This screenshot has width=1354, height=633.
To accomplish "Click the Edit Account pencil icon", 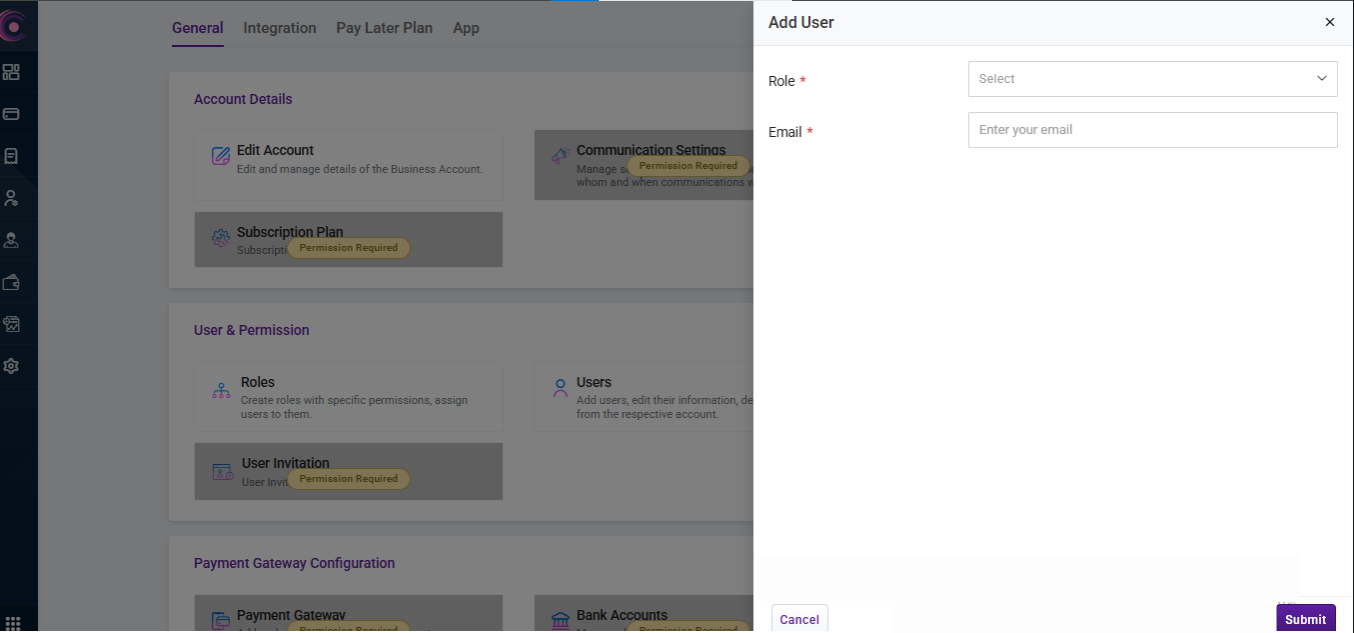I will tap(221, 157).
